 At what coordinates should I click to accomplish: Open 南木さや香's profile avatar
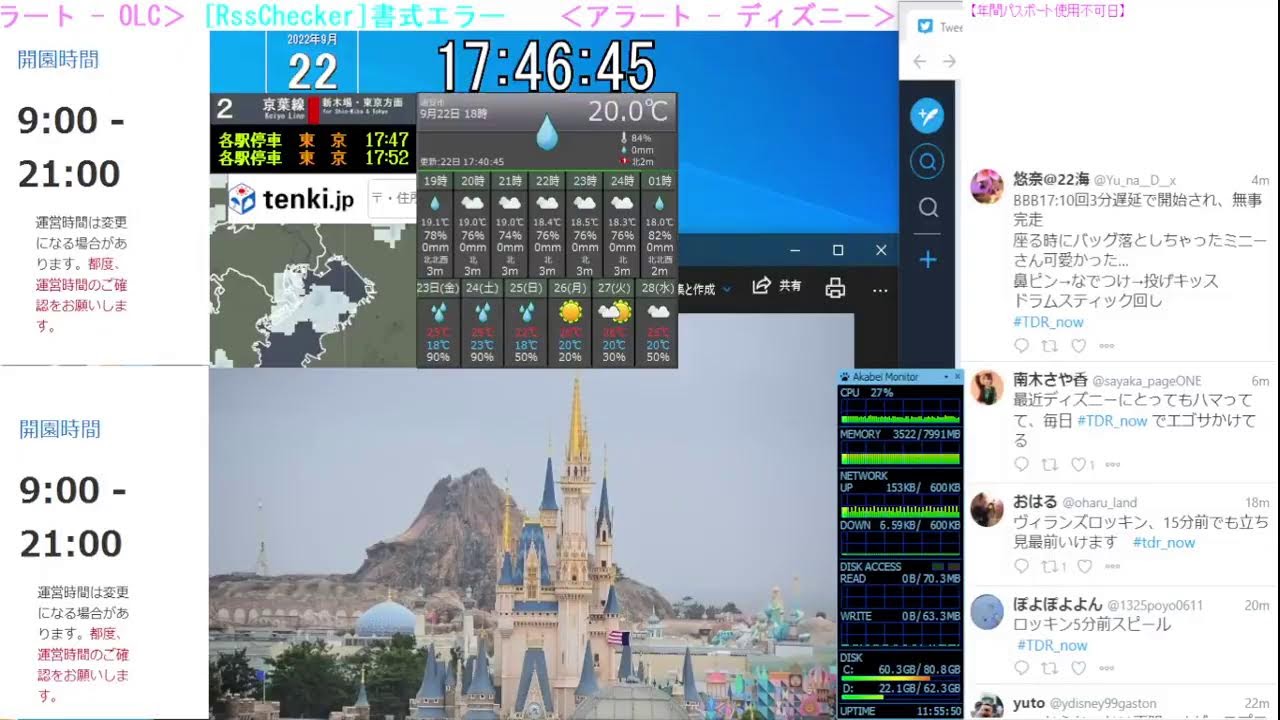point(987,387)
